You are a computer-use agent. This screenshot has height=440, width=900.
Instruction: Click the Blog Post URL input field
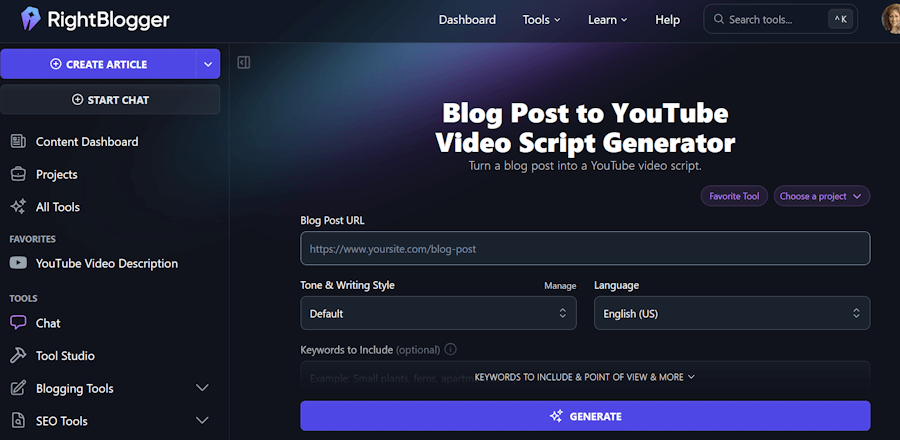click(585, 248)
